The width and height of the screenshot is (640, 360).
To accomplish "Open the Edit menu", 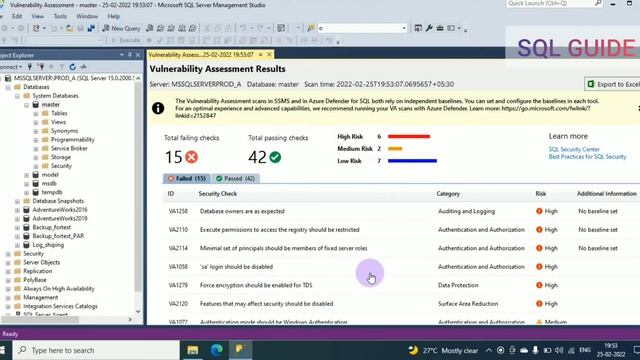I will pyautogui.click(x=17, y=16).
